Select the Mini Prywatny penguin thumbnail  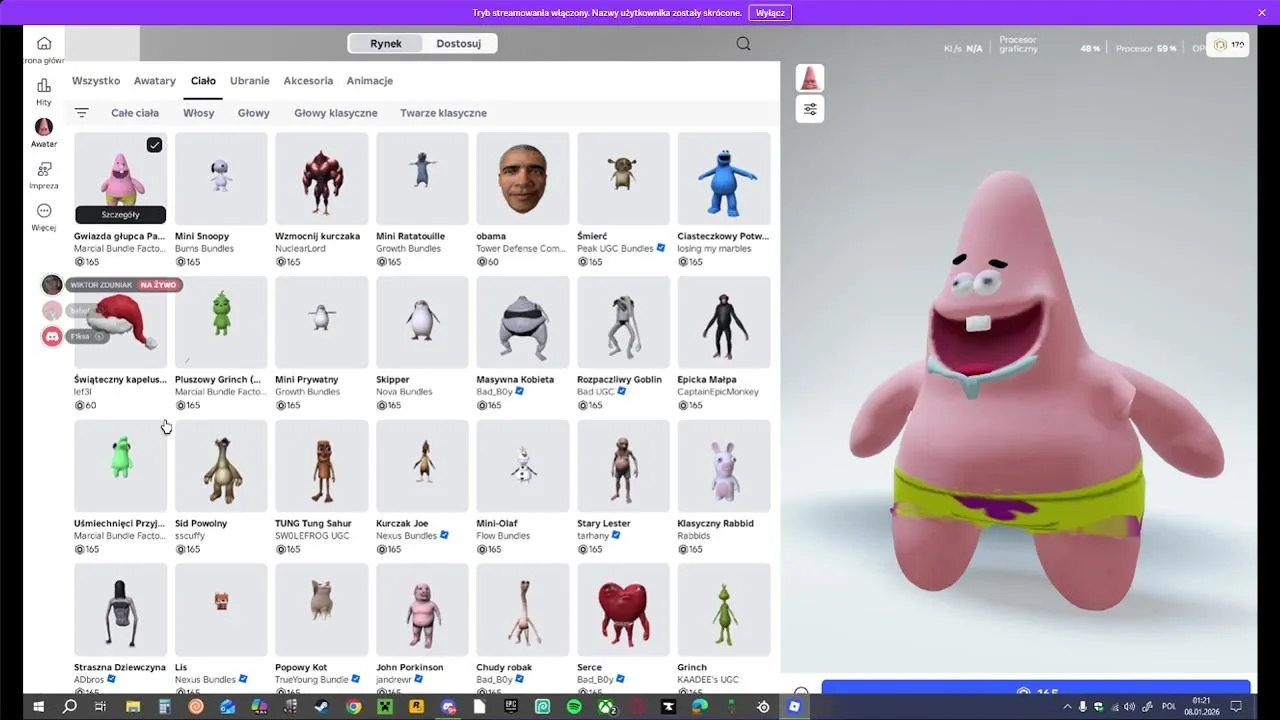pos(322,322)
